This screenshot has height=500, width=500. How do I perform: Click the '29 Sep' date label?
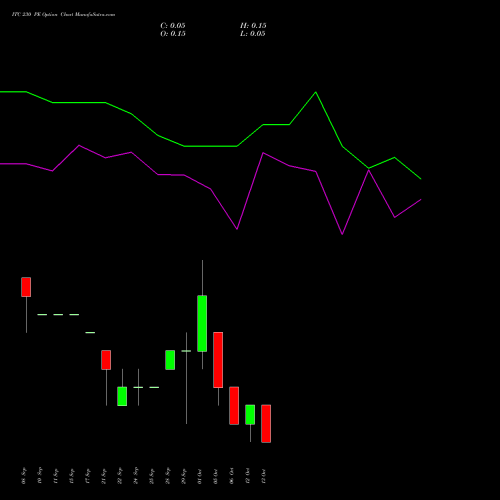click(184, 476)
